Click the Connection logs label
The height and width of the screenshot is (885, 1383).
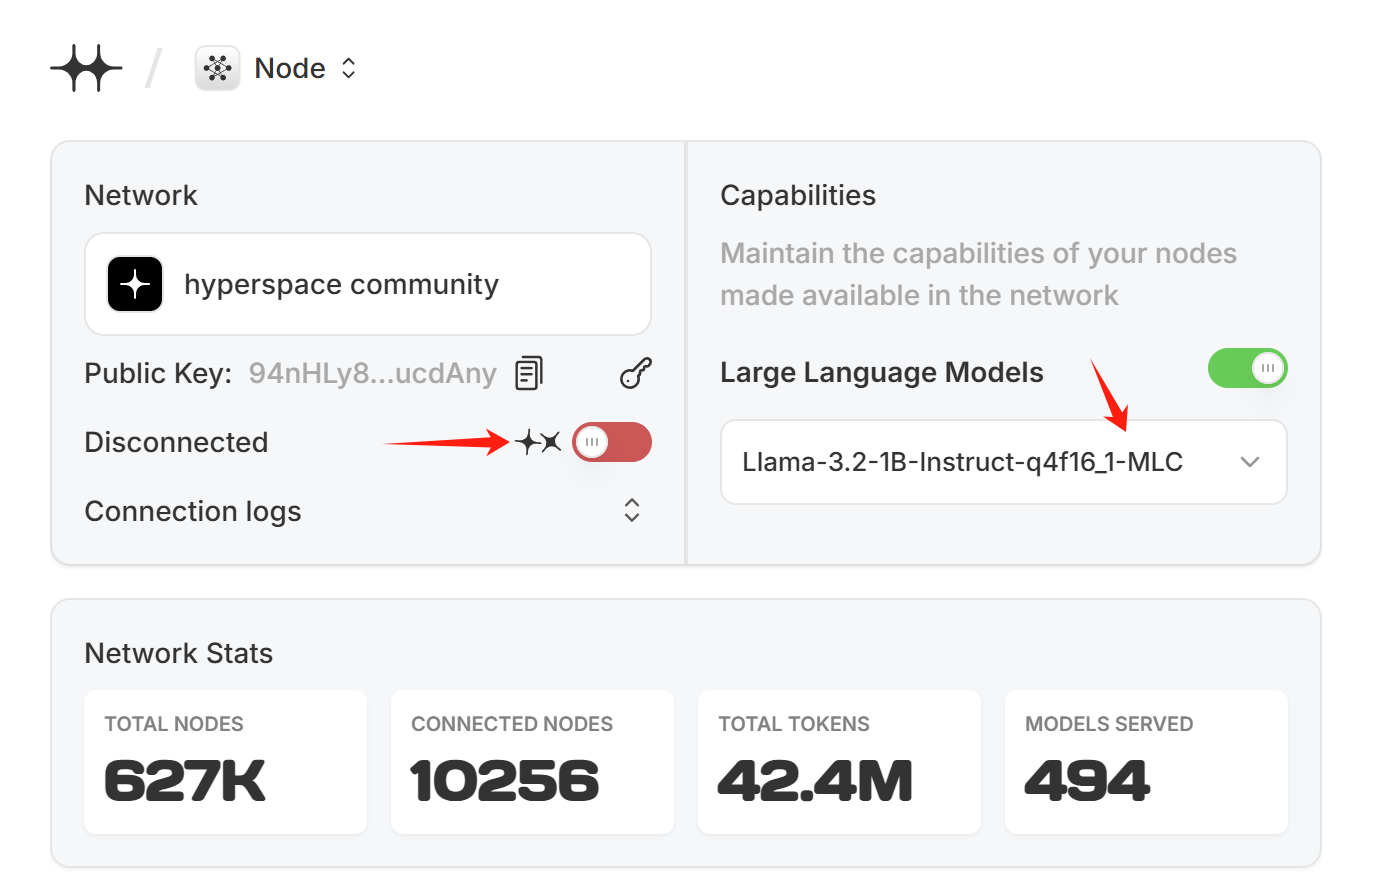[x=193, y=511]
